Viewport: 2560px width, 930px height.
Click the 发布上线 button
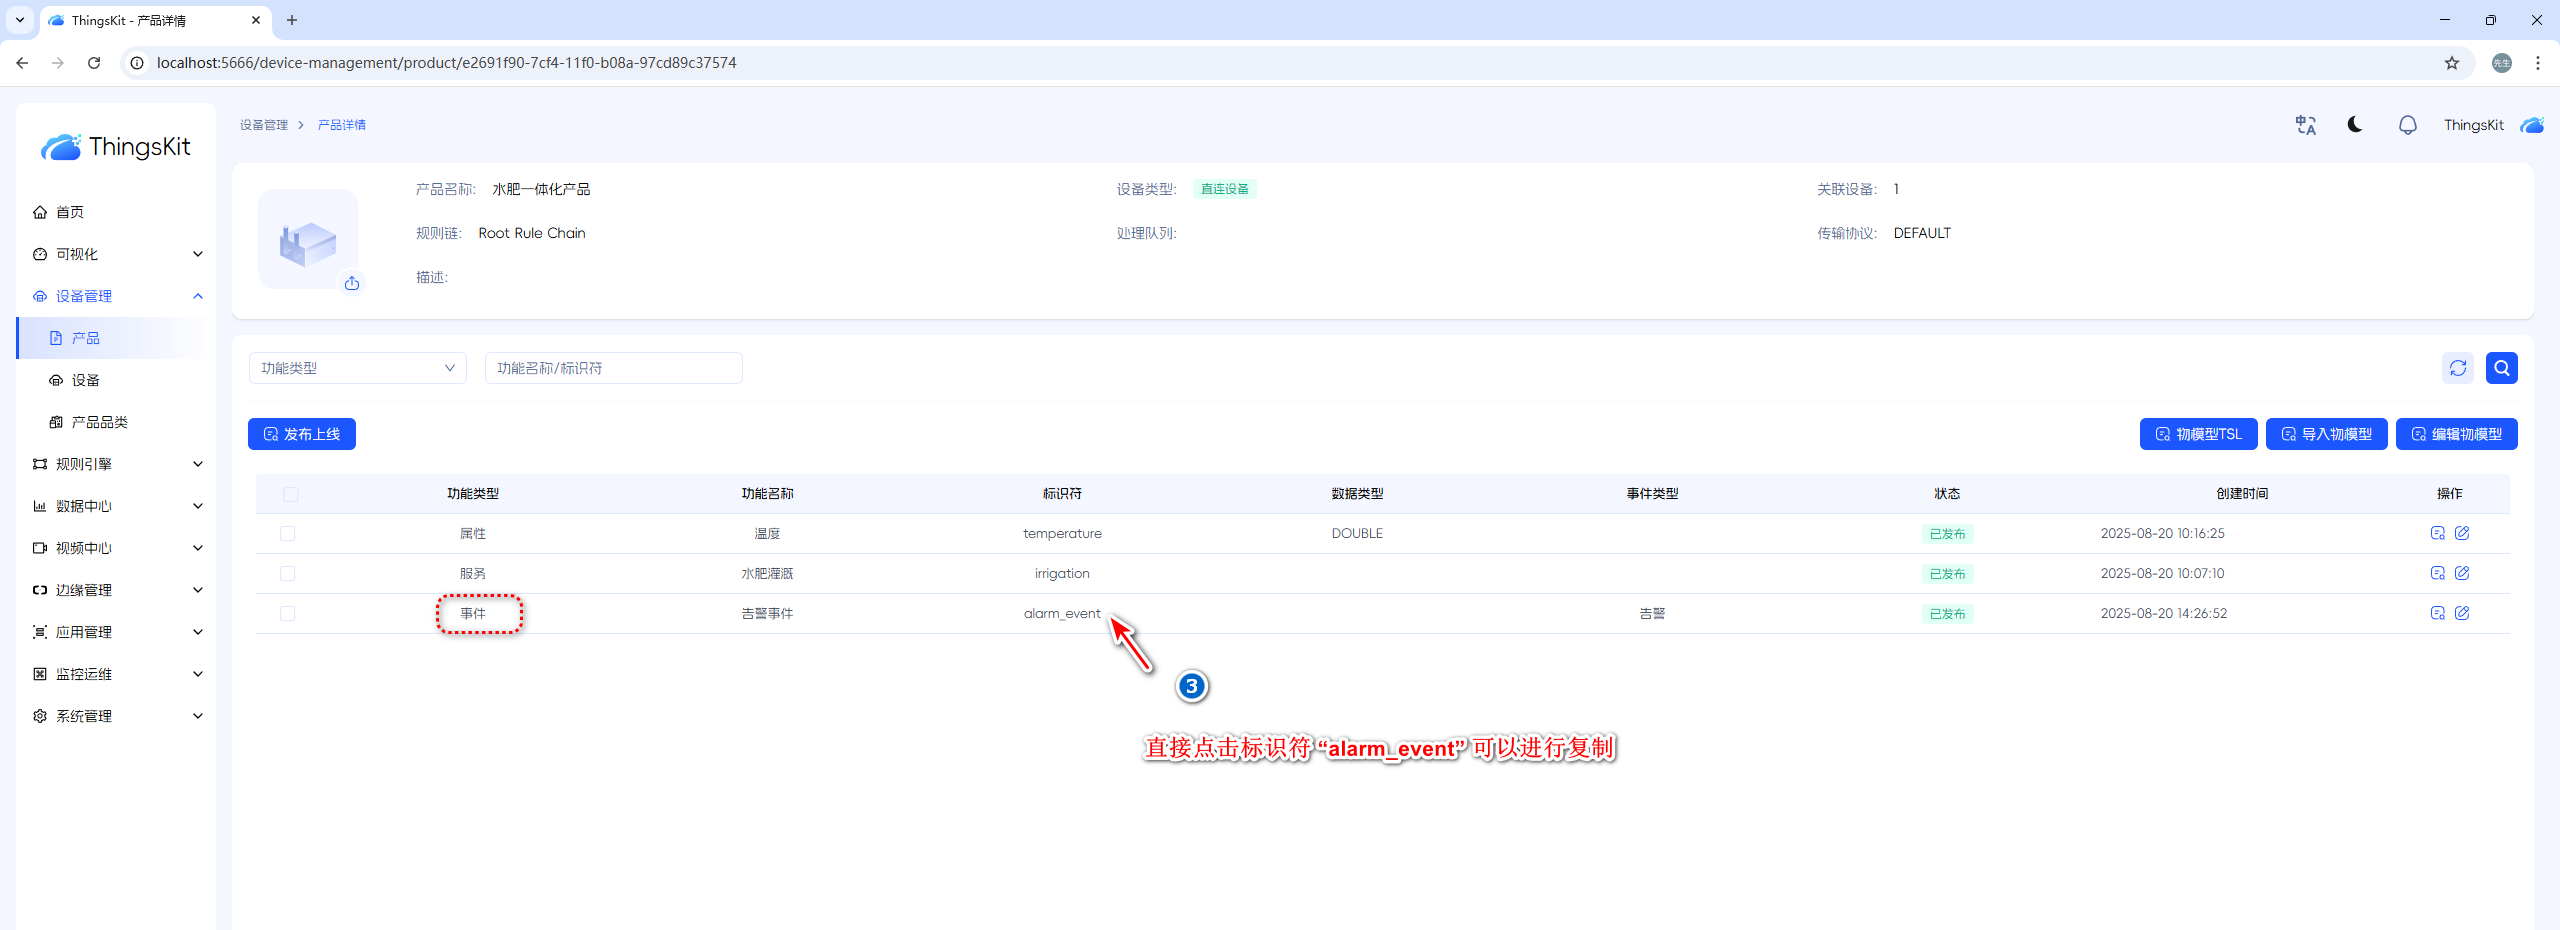[x=302, y=434]
